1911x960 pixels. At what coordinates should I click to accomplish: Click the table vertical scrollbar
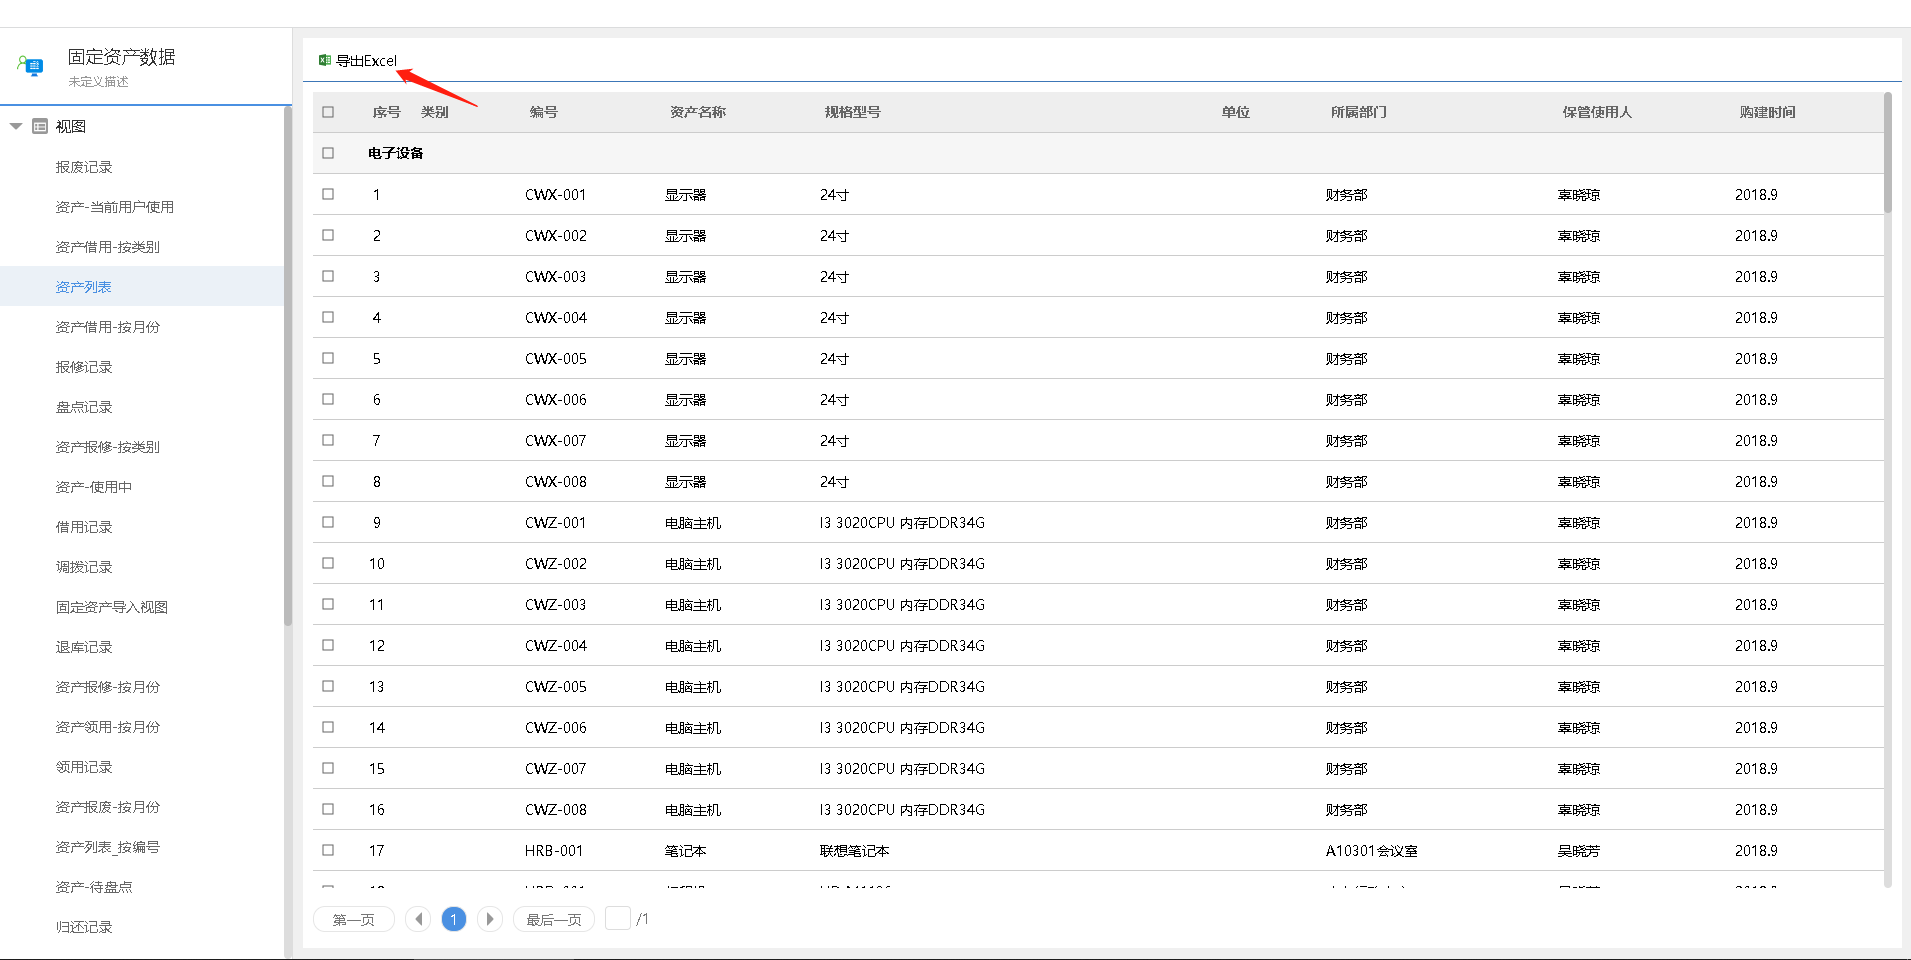1887,152
